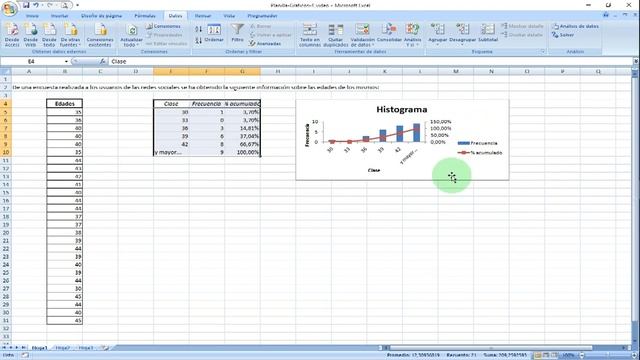
Task: Click the Frecuencia legend entry in chart
Action: [x=478, y=143]
